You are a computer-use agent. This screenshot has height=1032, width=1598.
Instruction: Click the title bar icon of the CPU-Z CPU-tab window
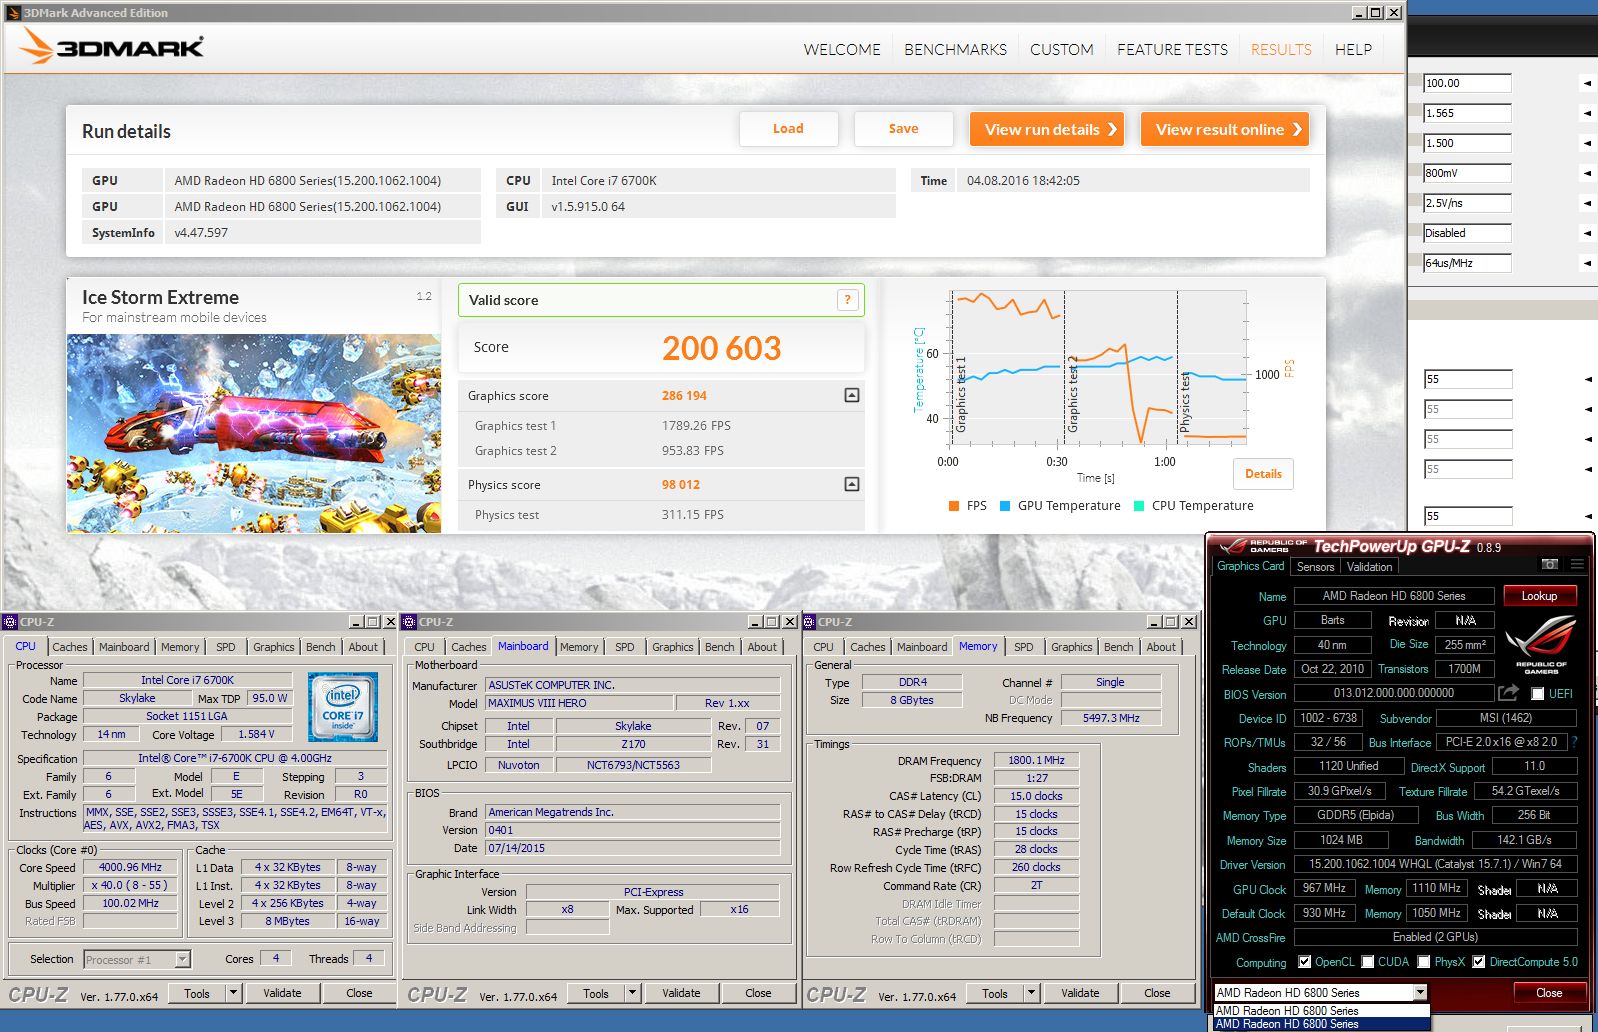pyautogui.click(x=10, y=621)
